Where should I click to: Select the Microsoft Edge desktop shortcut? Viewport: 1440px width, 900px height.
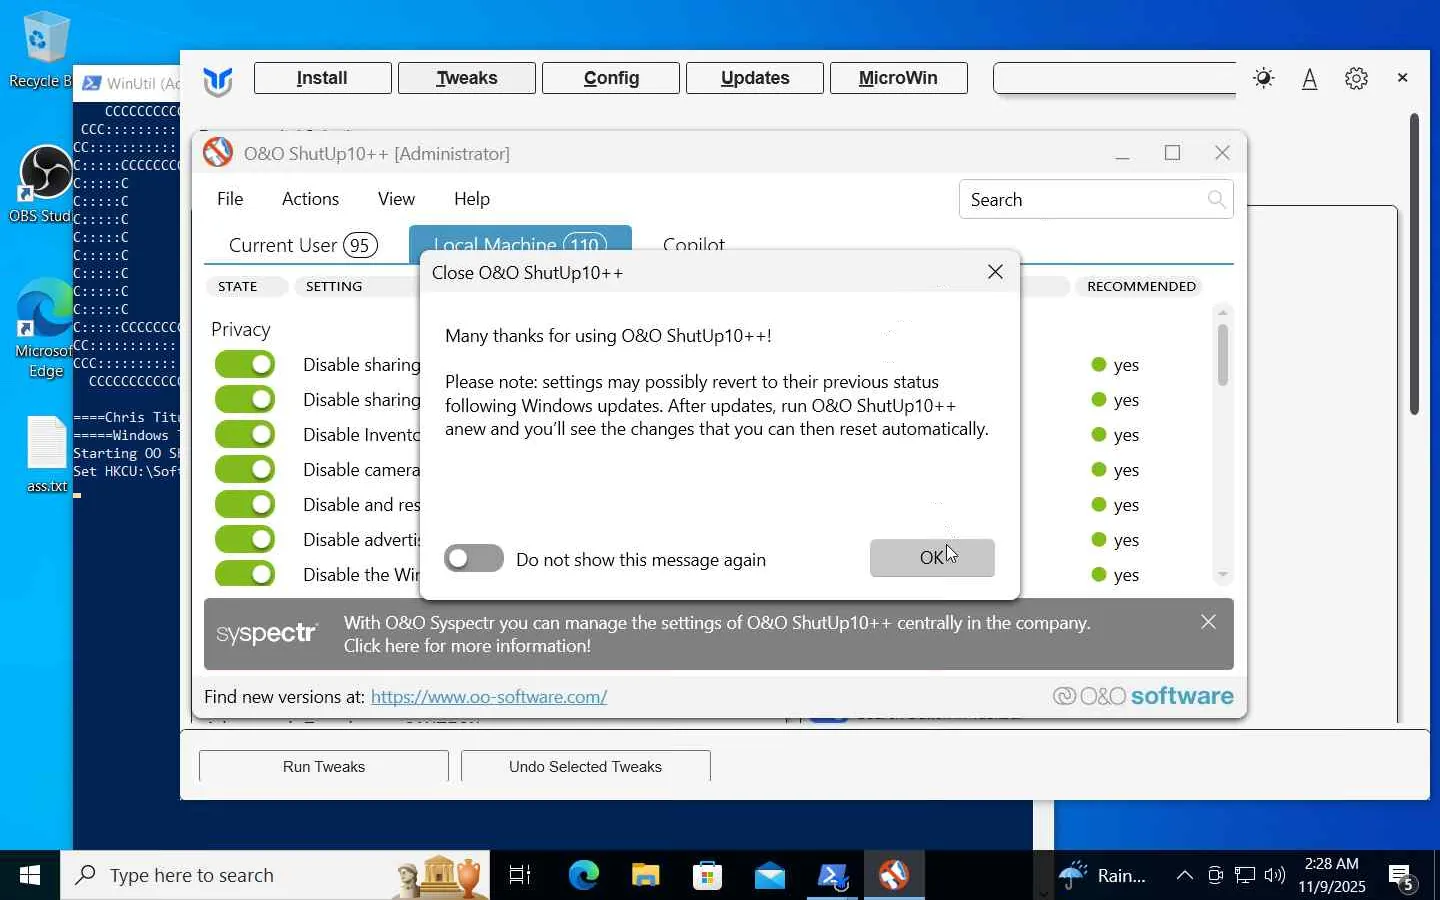(x=44, y=329)
